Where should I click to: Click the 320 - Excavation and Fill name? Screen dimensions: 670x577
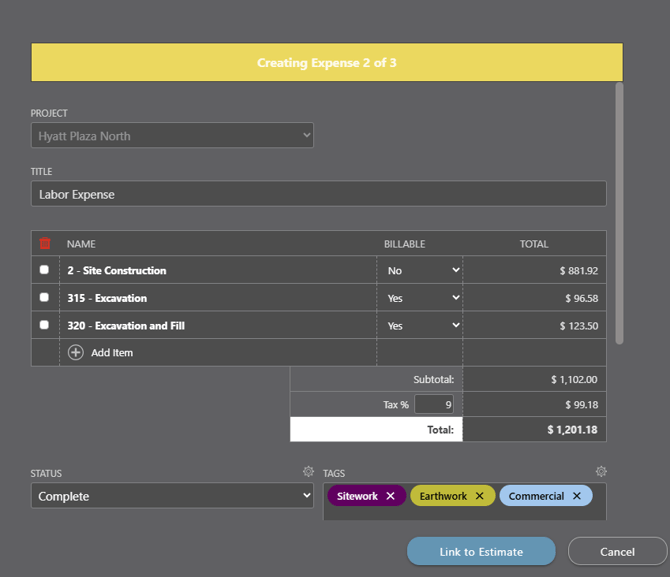126,326
